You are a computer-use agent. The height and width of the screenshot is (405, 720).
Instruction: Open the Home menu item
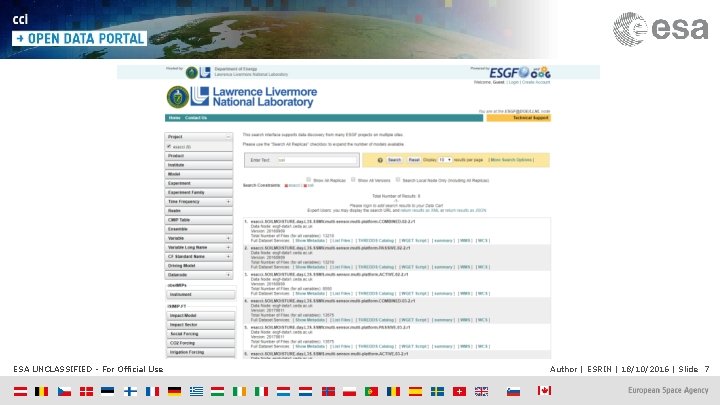click(174, 118)
